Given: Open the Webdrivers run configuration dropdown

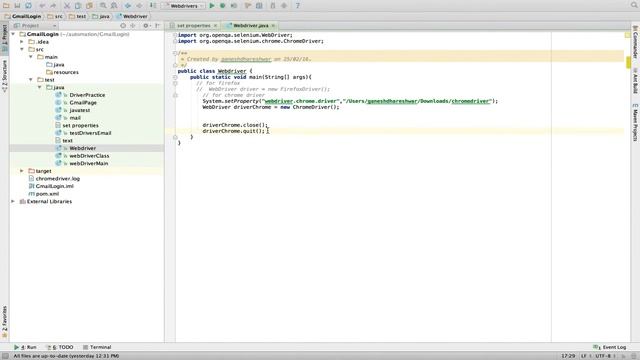Looking at the screenshot, I should click(183, 6).
